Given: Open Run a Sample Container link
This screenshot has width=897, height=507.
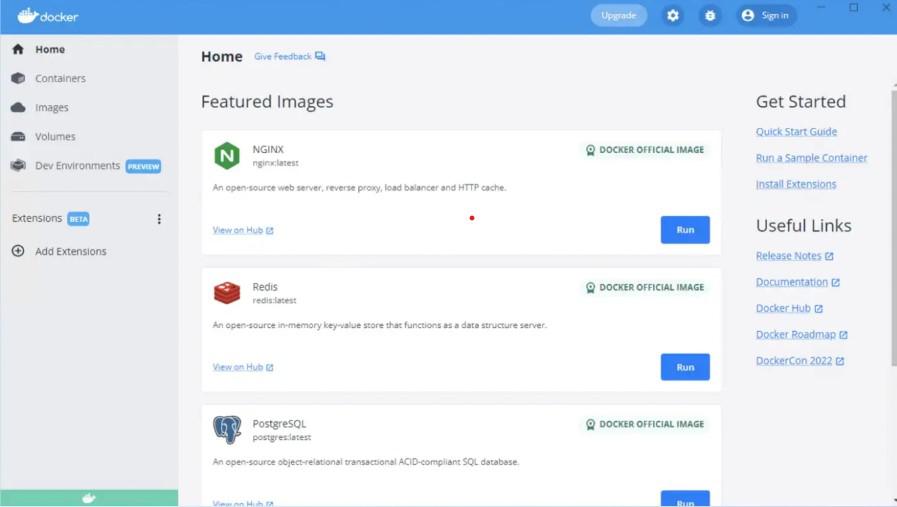Looking at the screenshot, I should [x=811, y=158].
